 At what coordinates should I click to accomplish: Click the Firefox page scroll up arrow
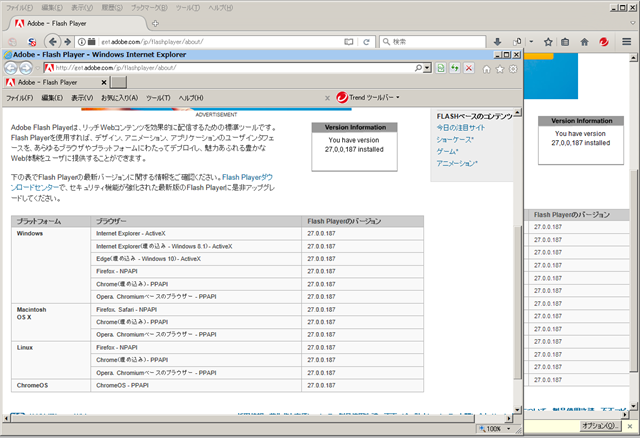coord(633,58)
